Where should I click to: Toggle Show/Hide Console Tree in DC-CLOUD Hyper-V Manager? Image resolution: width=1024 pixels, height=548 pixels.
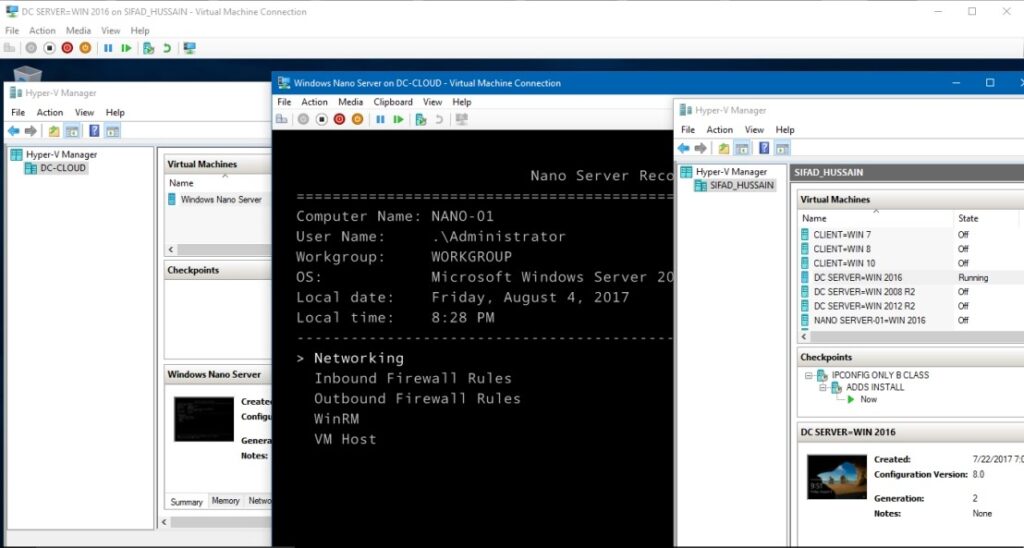pyautogui.click(x=72, y=131)
